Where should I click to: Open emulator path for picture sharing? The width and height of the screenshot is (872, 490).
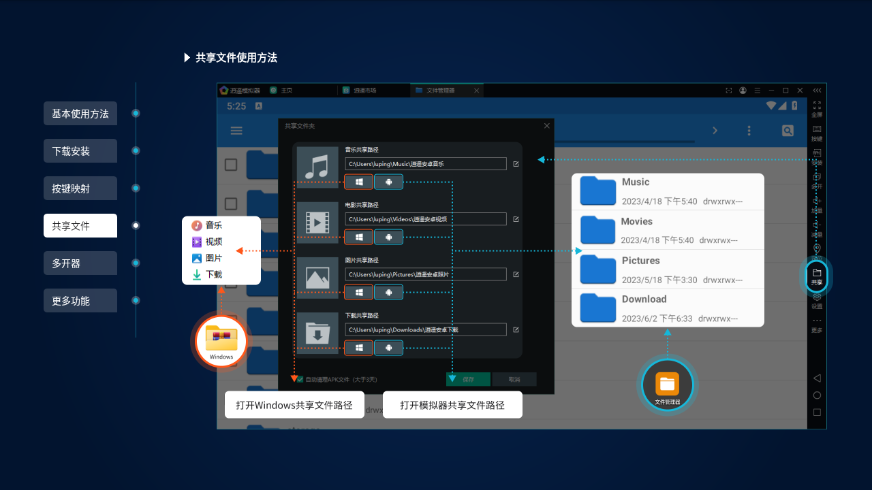click(x=389, y=292)
